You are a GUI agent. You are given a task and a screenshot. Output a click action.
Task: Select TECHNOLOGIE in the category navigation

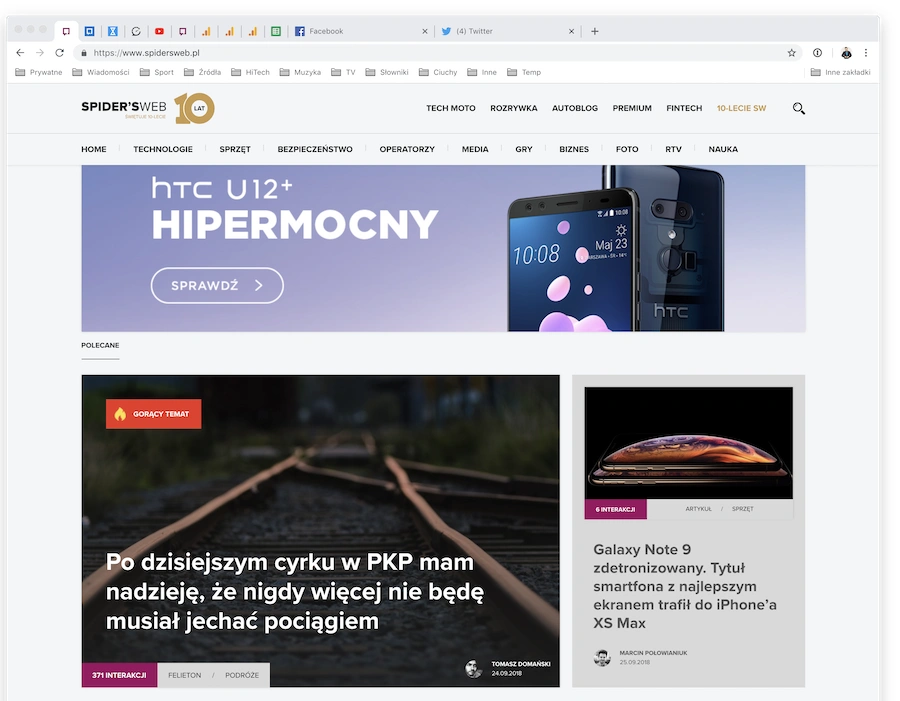point(163,149)
